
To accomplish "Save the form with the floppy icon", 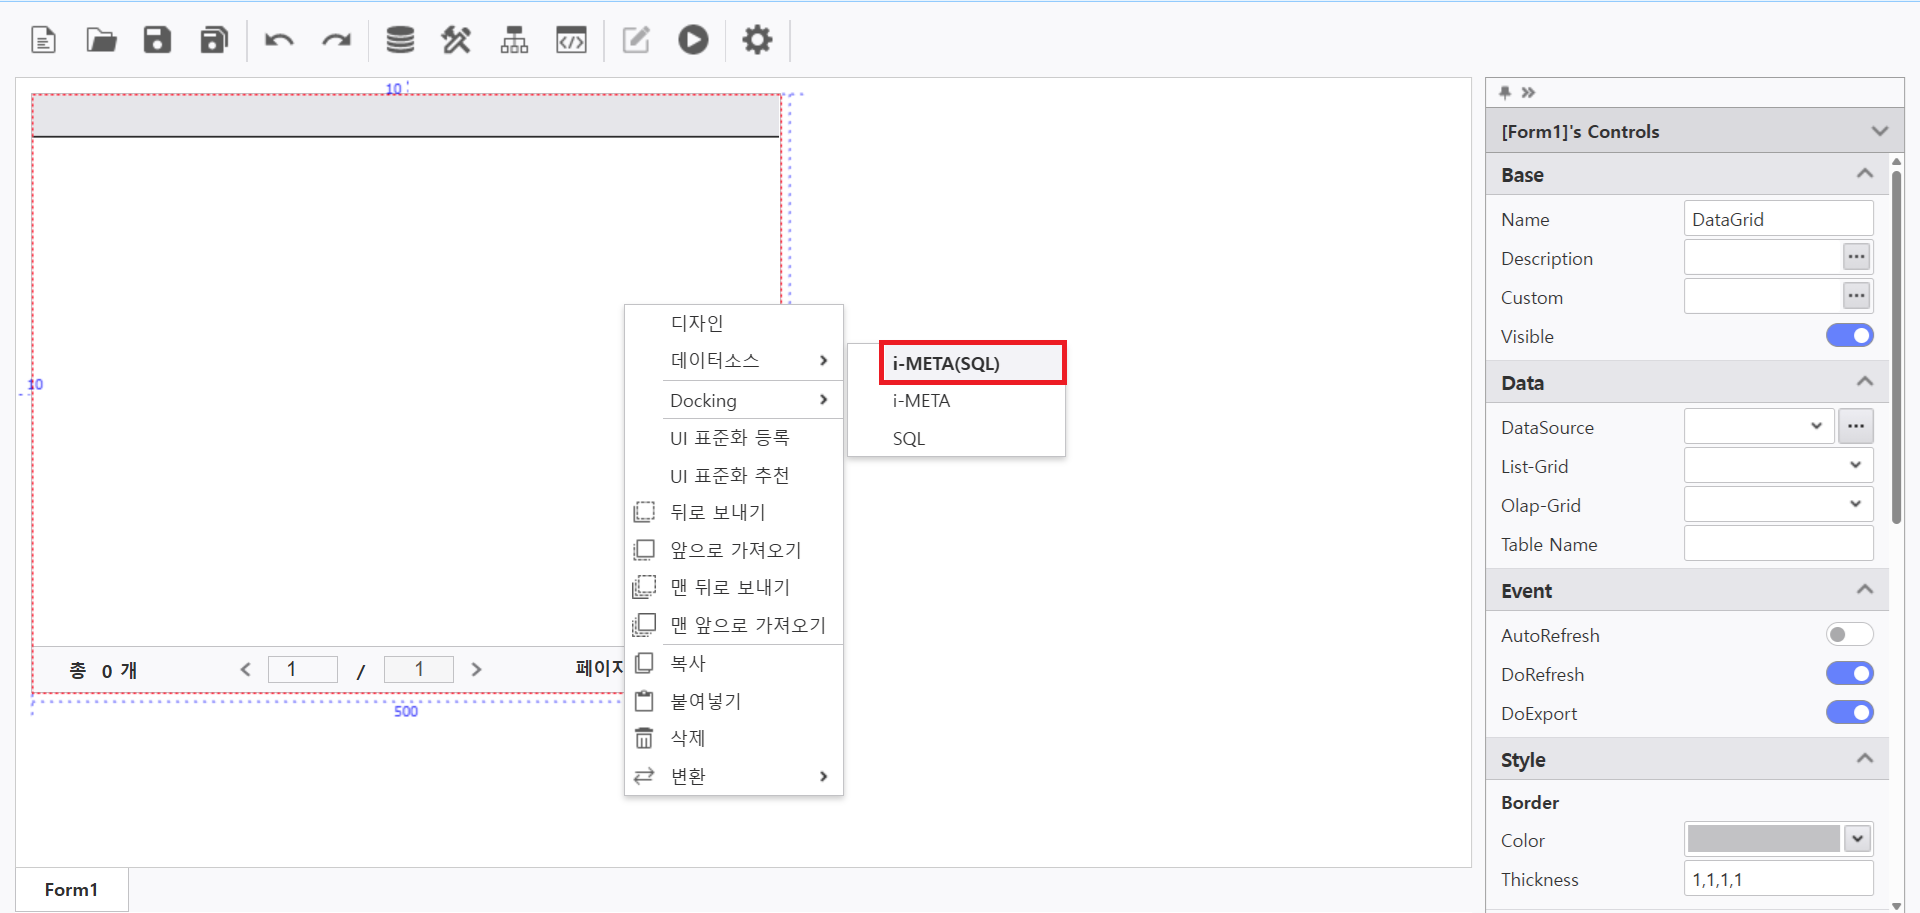I will (x=157, y=40).
